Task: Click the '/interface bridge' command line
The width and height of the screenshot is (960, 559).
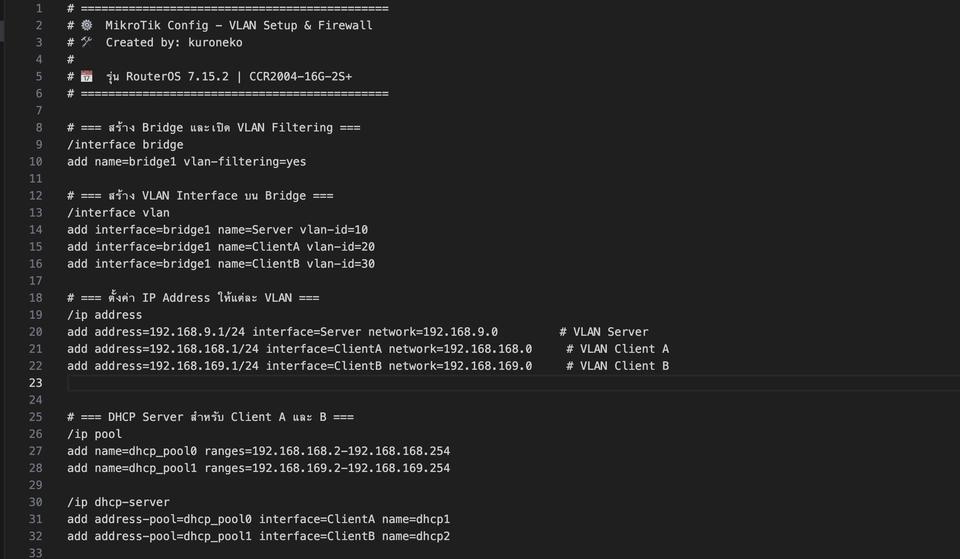Action: (125, 145)
